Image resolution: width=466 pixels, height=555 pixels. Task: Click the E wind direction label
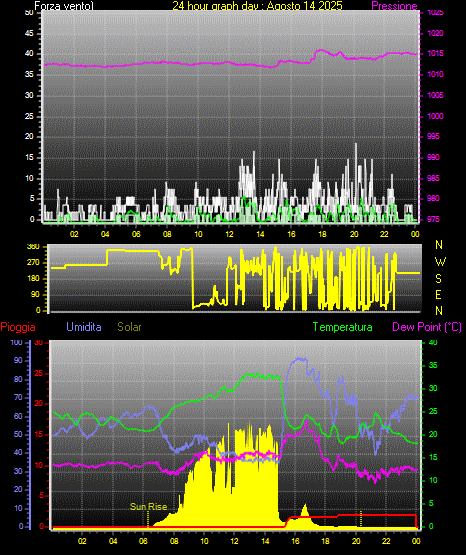click(438, 294)
